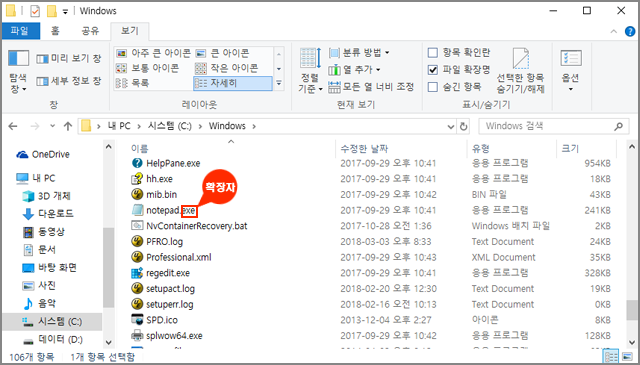Select 목록 list layout

point(133,83)
